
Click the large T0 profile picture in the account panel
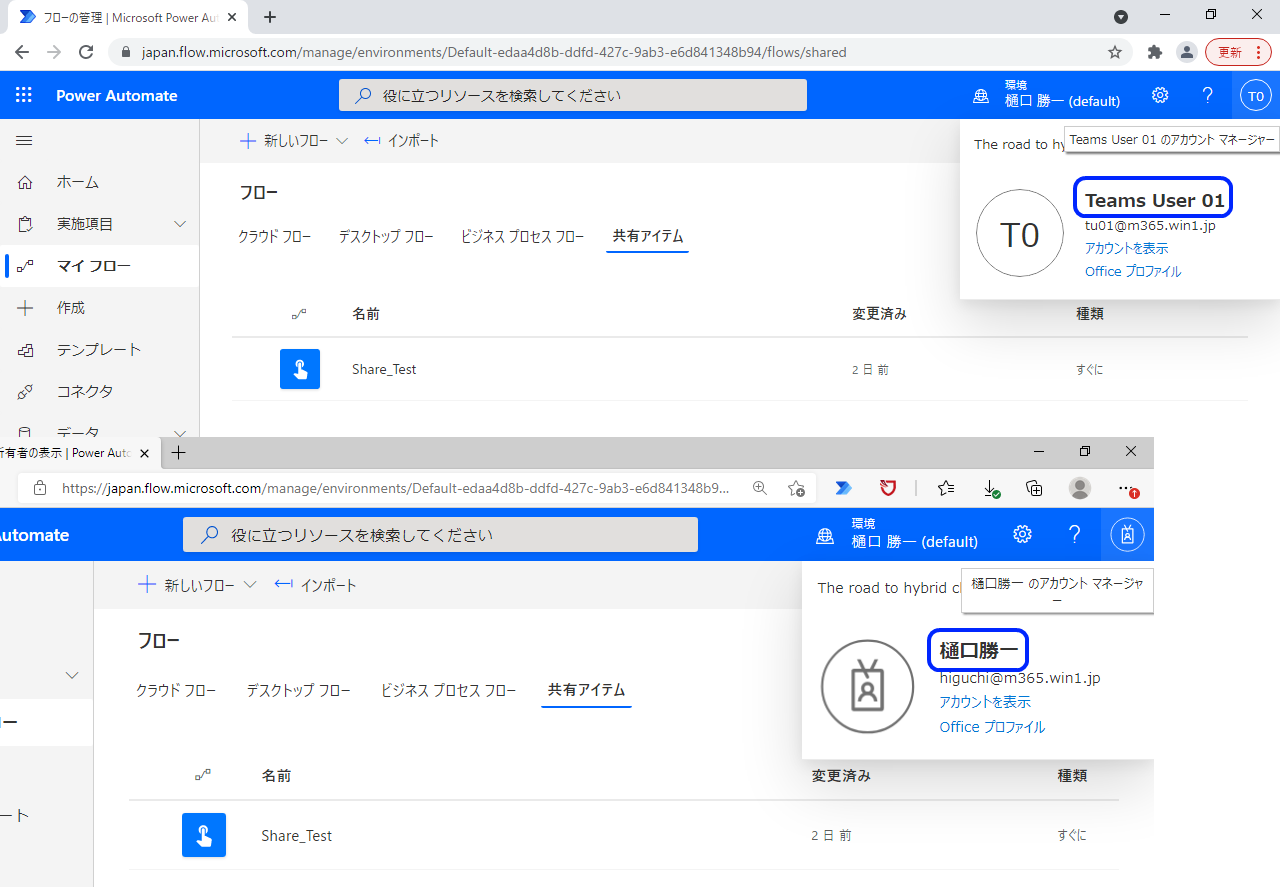pyautogui.click(x=1020, y=233)
